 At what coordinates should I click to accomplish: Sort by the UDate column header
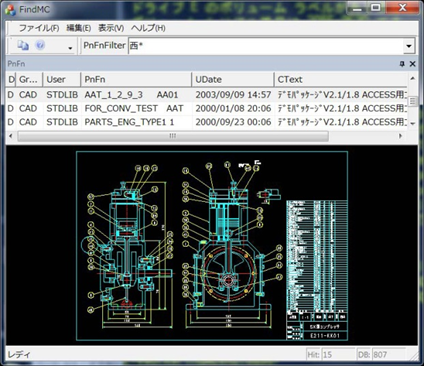click(233, 79)
